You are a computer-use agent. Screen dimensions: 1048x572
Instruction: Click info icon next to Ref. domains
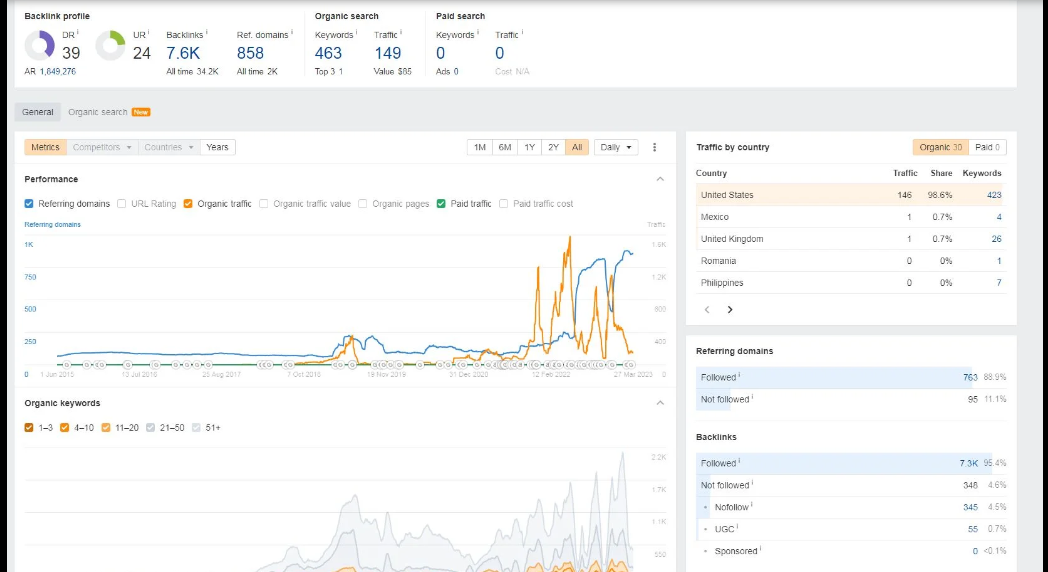tap(294, 33)
